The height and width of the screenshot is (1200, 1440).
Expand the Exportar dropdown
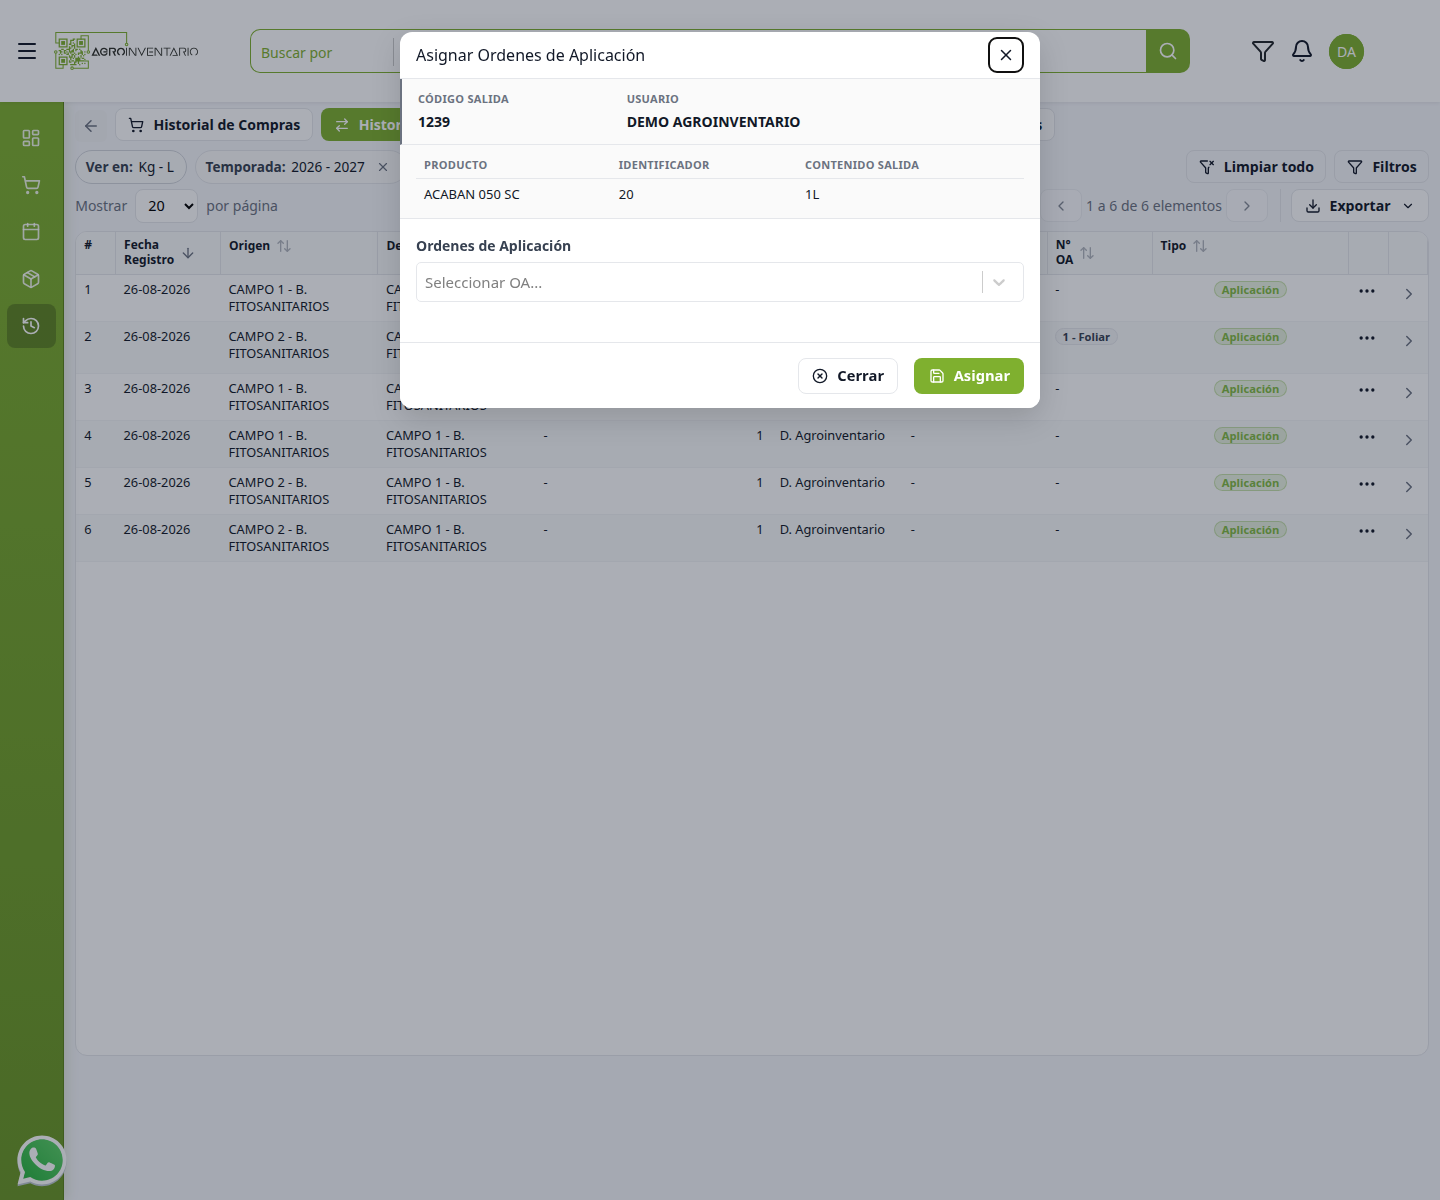pos(1360,206)
